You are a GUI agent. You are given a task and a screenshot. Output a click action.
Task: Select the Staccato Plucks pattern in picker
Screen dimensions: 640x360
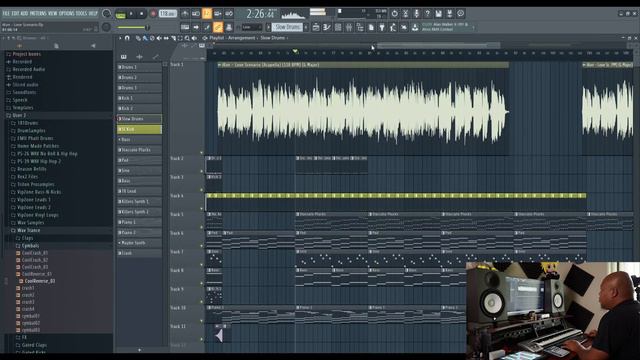[x=139, y=150]
